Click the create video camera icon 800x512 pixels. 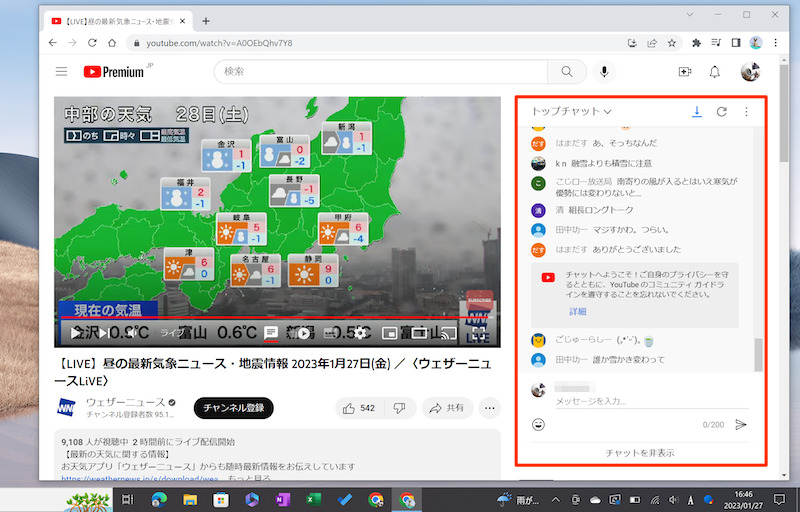(x=685, y=72)
